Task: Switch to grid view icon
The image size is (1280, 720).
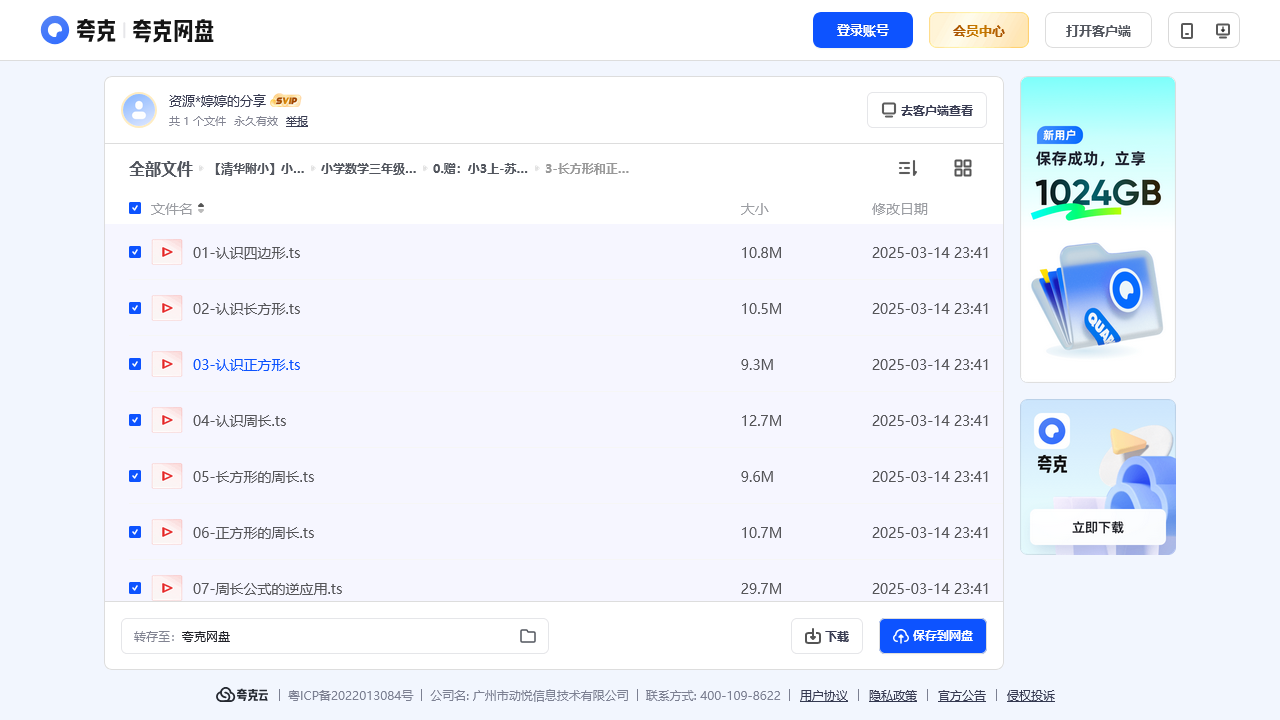Action: click(963, 168)
